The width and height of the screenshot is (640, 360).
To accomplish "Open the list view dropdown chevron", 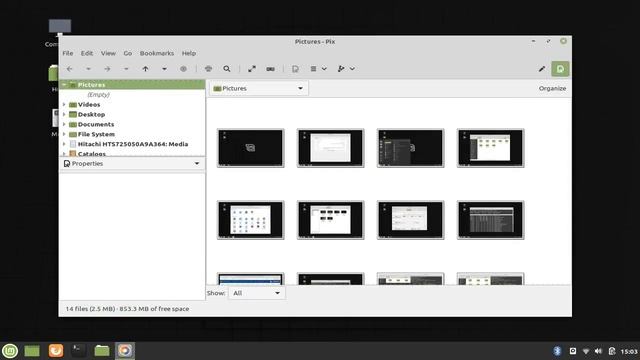I will click(324, 69).
